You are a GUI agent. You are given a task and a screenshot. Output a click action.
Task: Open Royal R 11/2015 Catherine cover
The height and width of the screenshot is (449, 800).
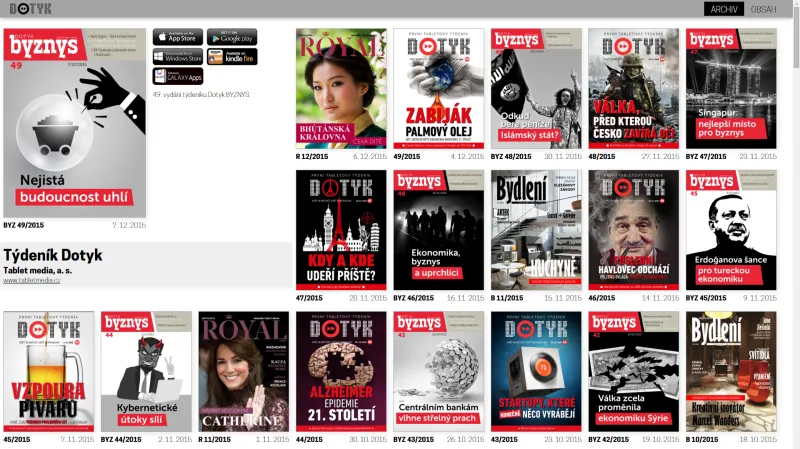click(243, 371)
